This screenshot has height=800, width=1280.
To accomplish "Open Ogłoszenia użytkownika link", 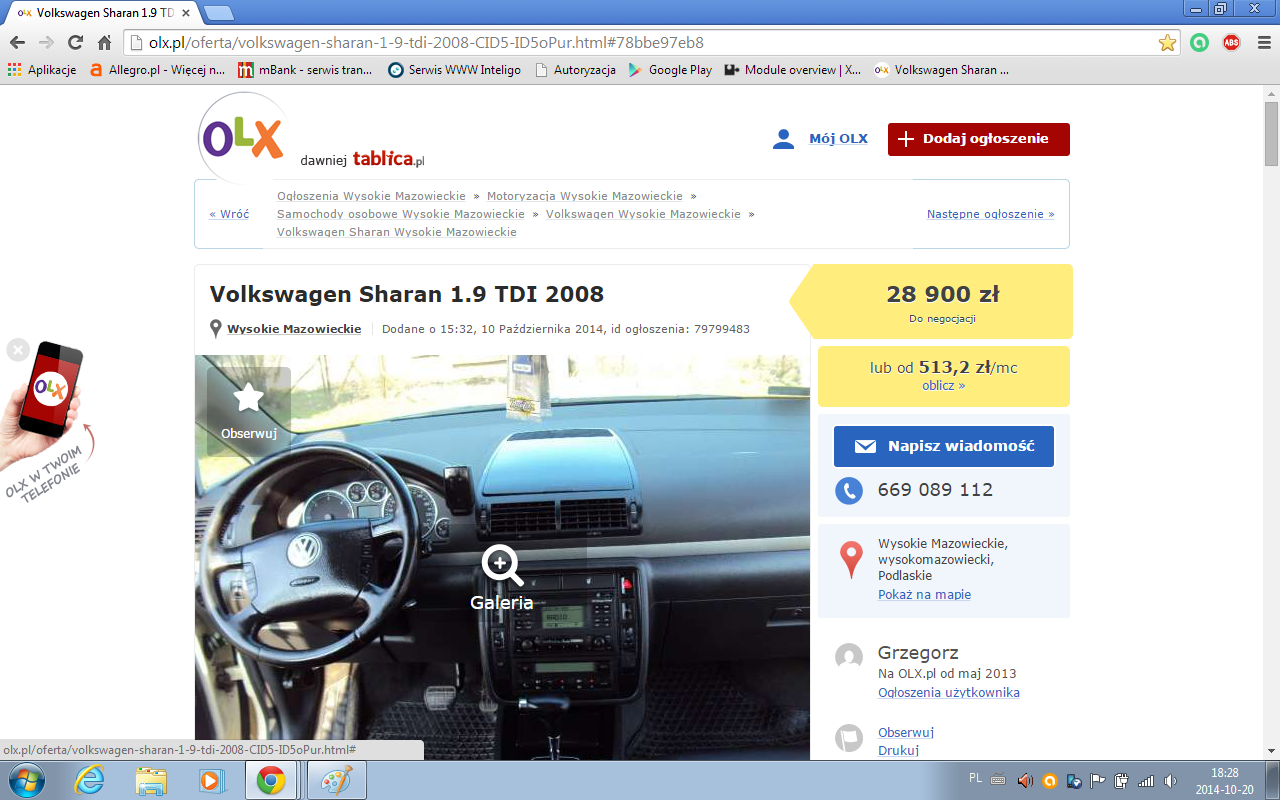I will 949,692.
